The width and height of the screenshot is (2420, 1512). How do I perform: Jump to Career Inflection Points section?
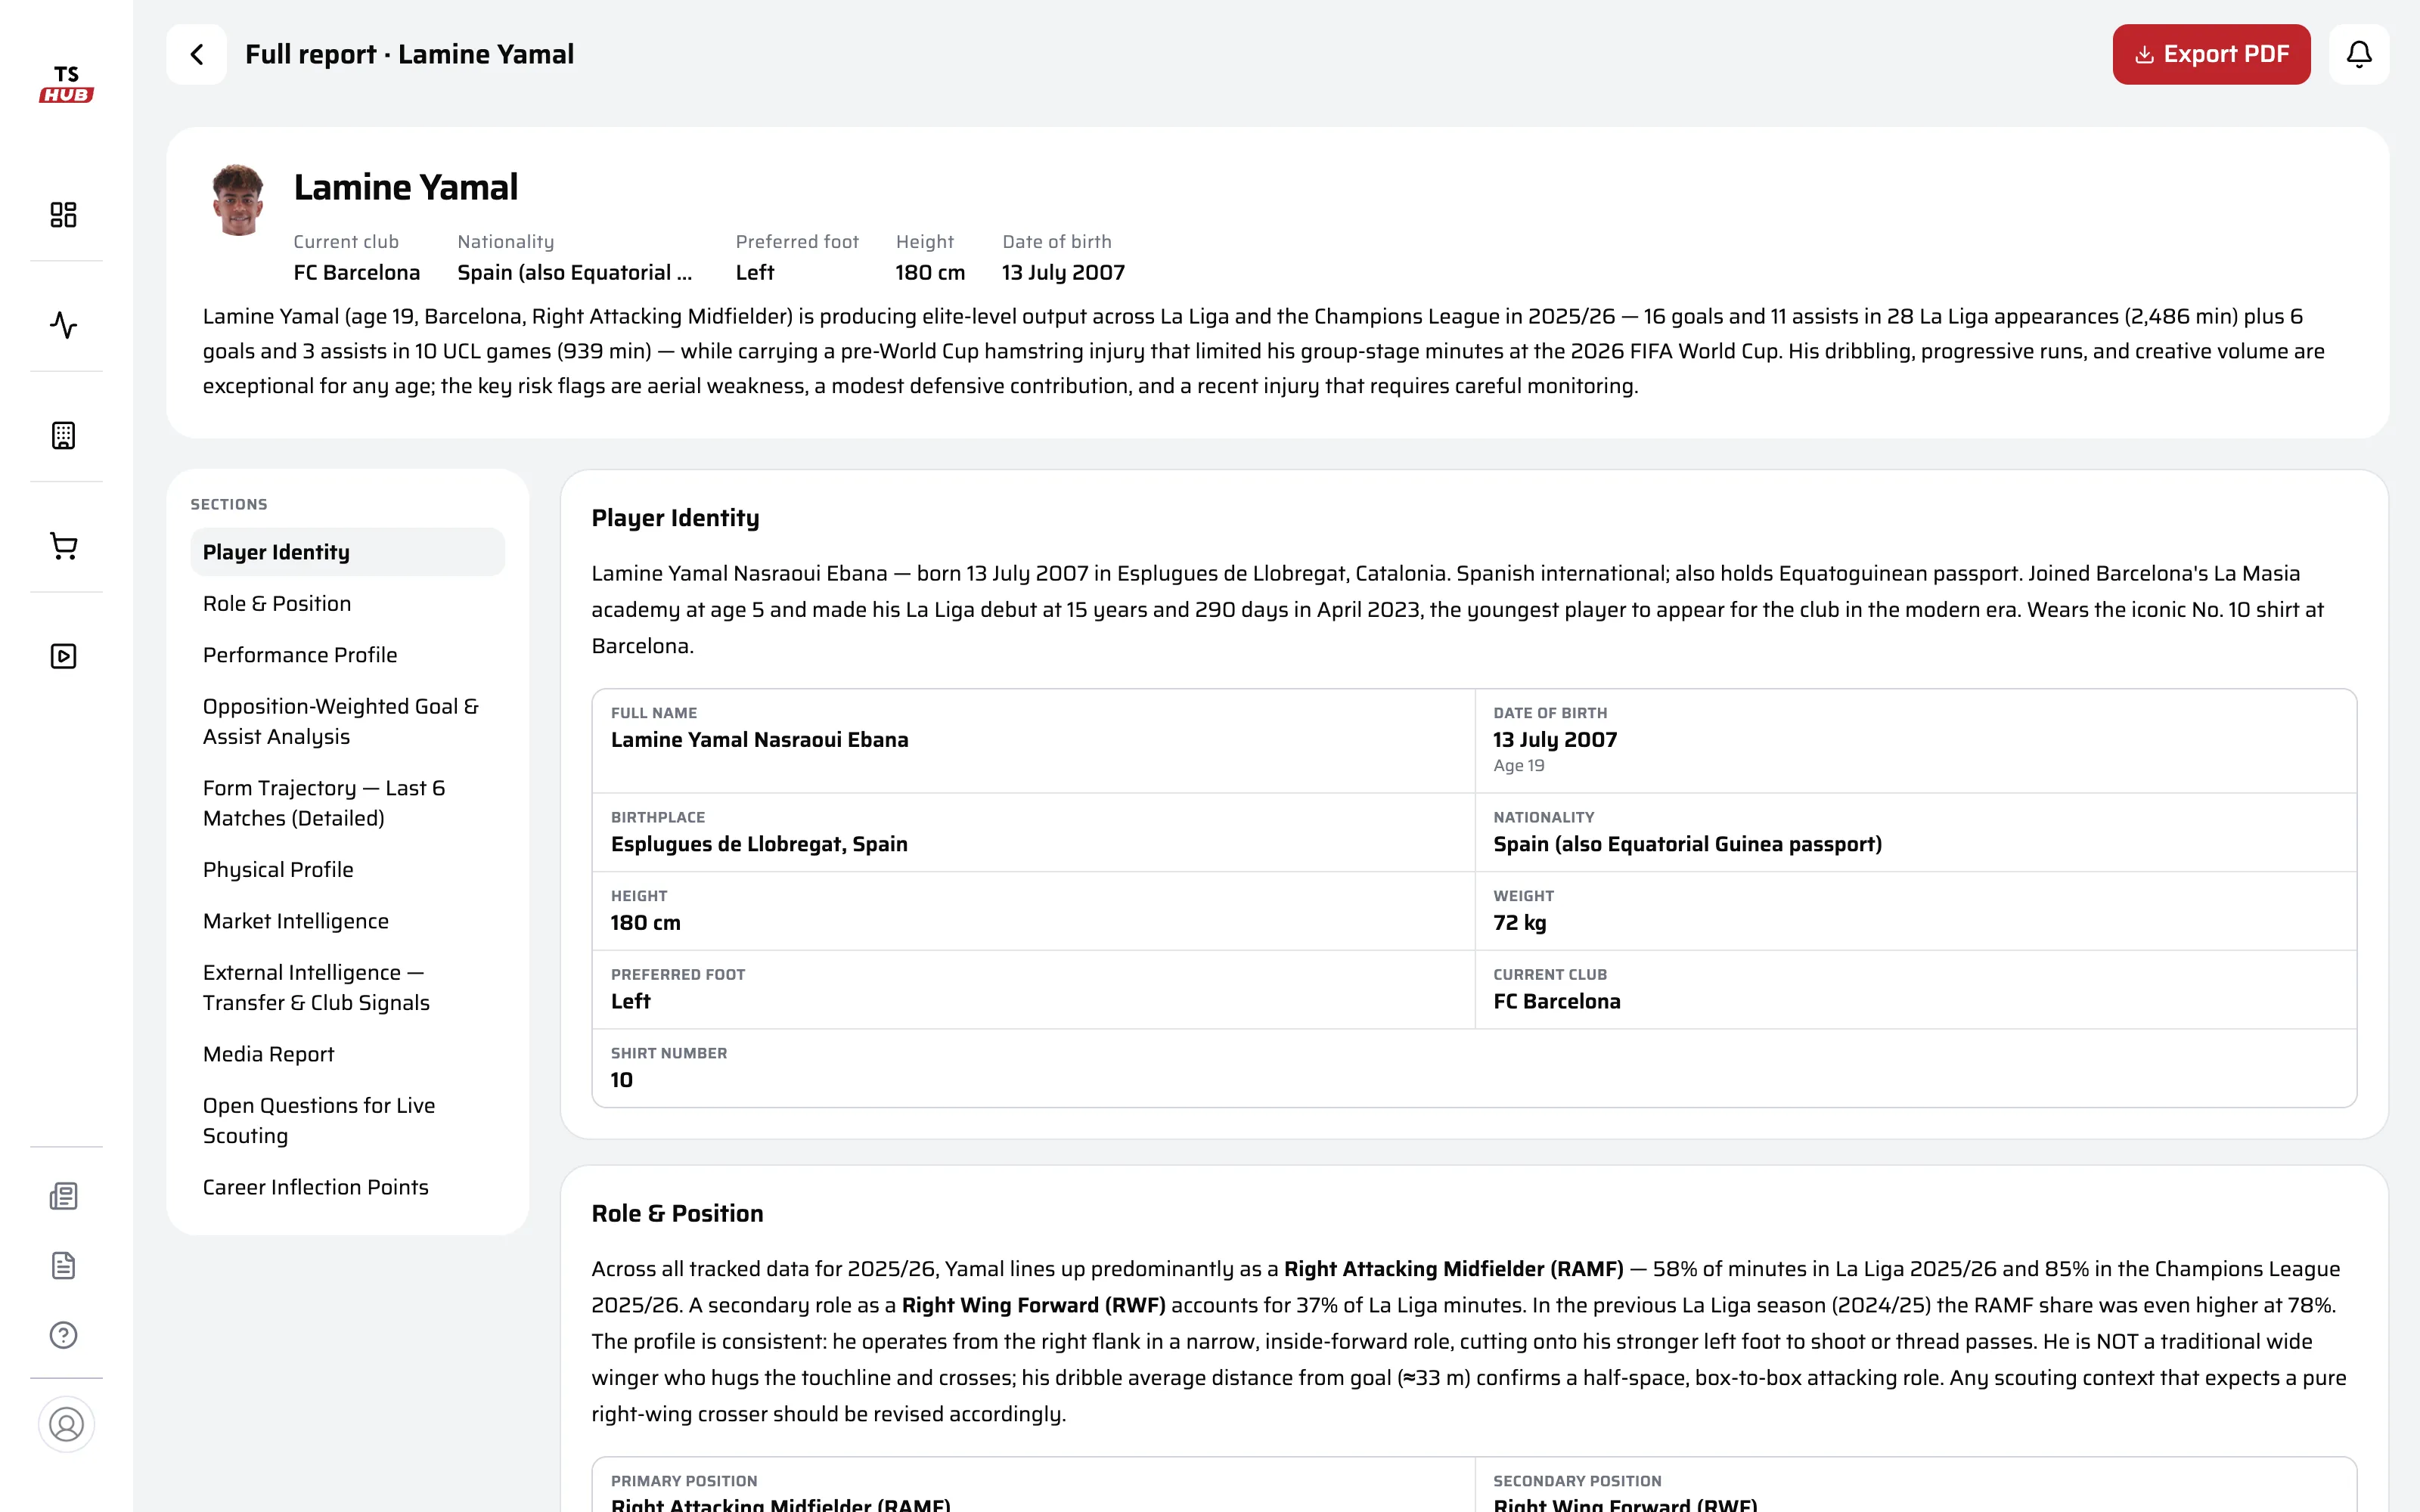click(348, 1187)
